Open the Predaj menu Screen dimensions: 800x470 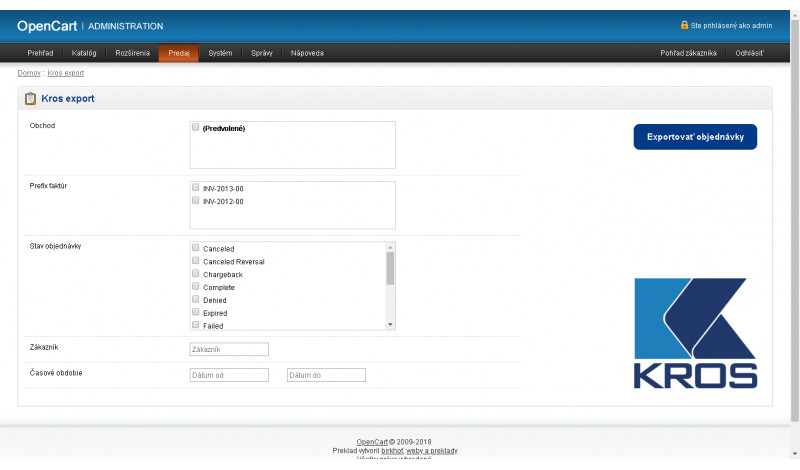pos(179,53)
